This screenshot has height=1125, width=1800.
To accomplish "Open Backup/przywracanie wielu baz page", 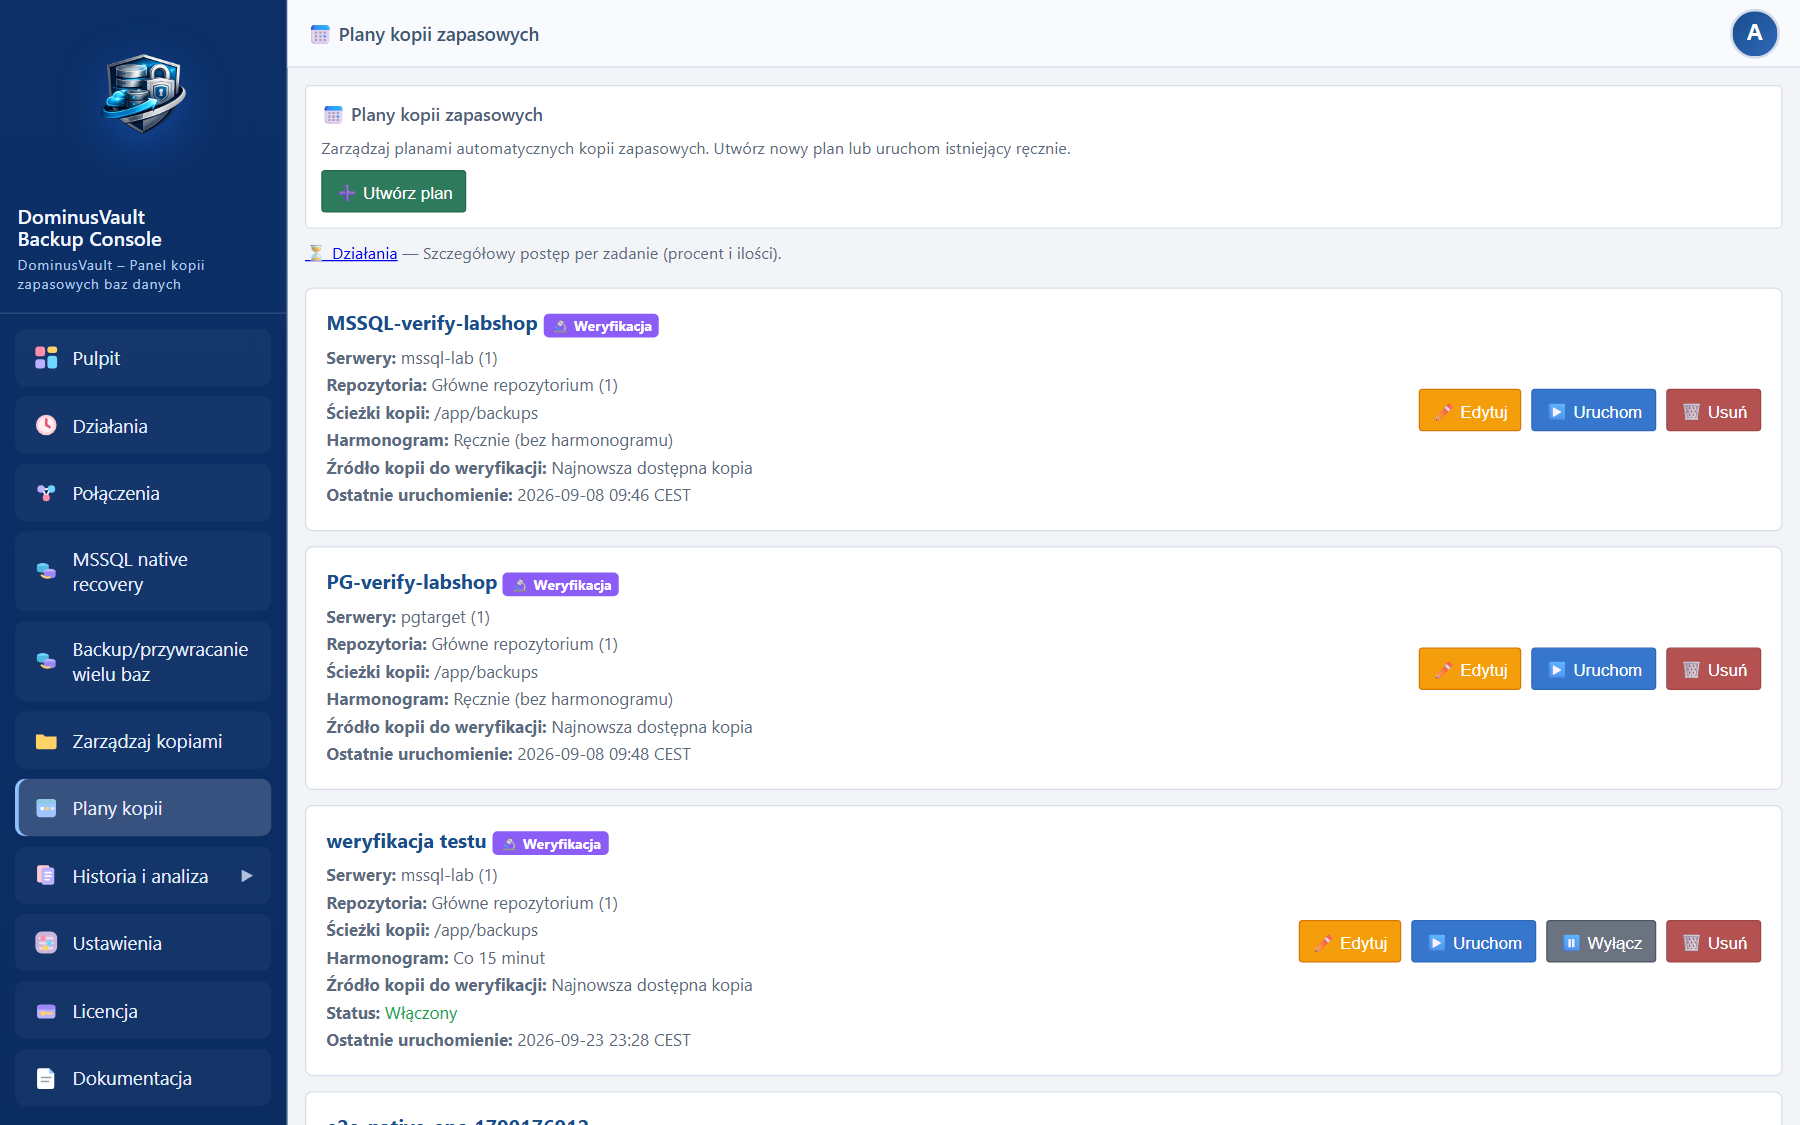I will [x=143, y=662].
